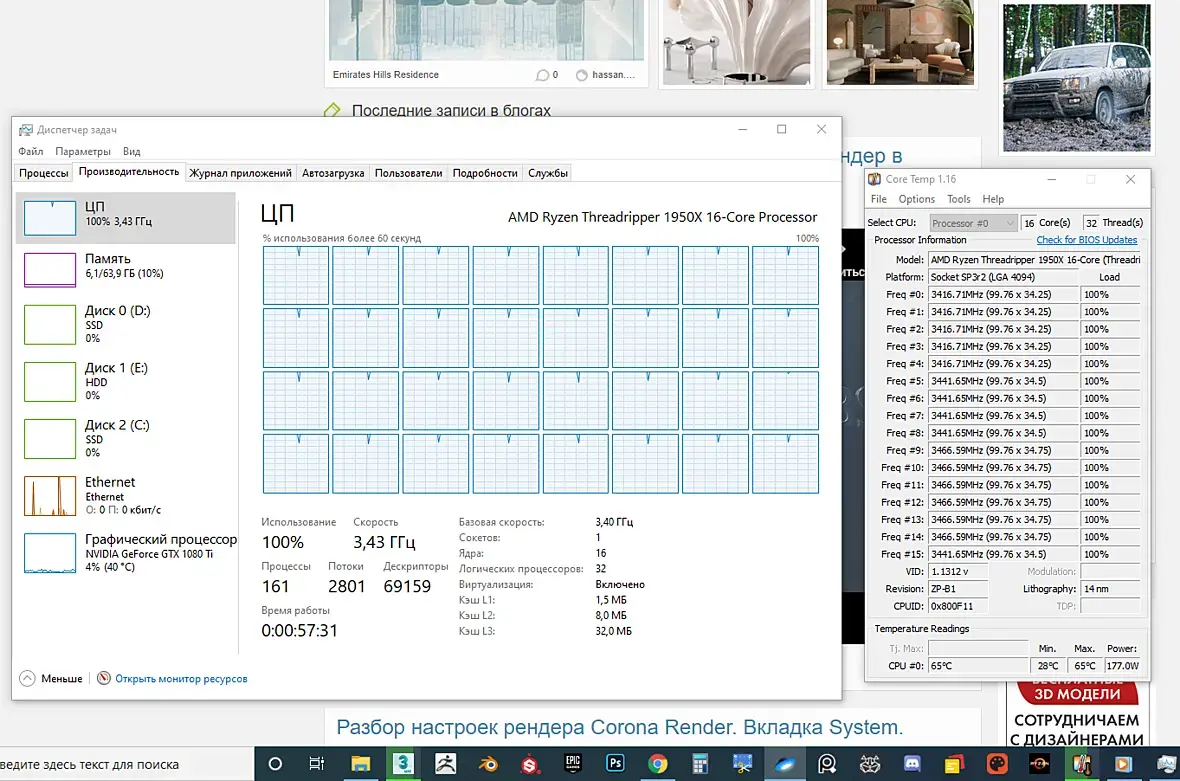The width and height of the screenshot is (1180, 781).
Task: Open Cortana circle icon in taskbar
Action: [275, 764]
